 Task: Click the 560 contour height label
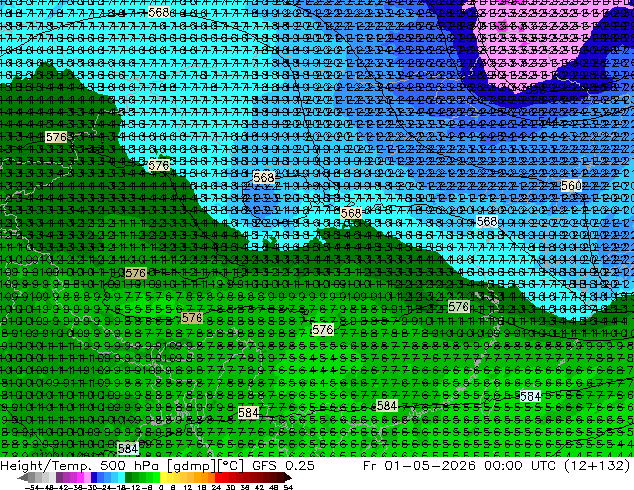[x=571, y=186]
